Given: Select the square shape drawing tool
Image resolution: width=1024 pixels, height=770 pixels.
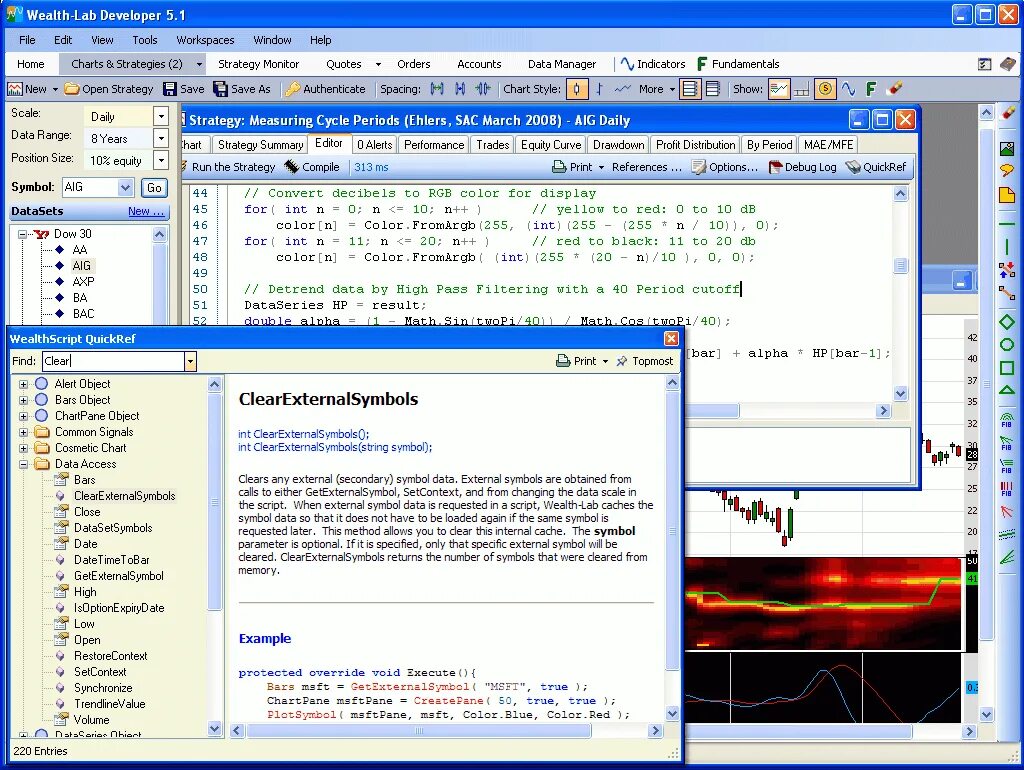Looking at the screenshot, I should (1007, 368).
